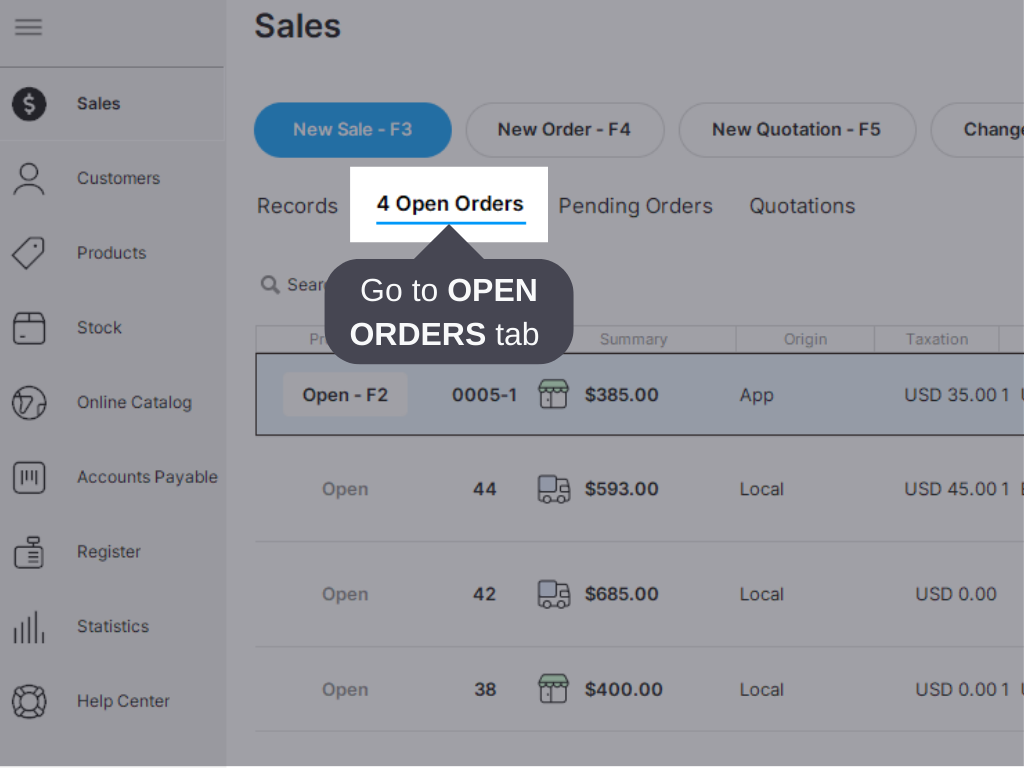This screenshot has width=1024, height=768.
Task: Create a New Quotation with F5
Action: 797,130
